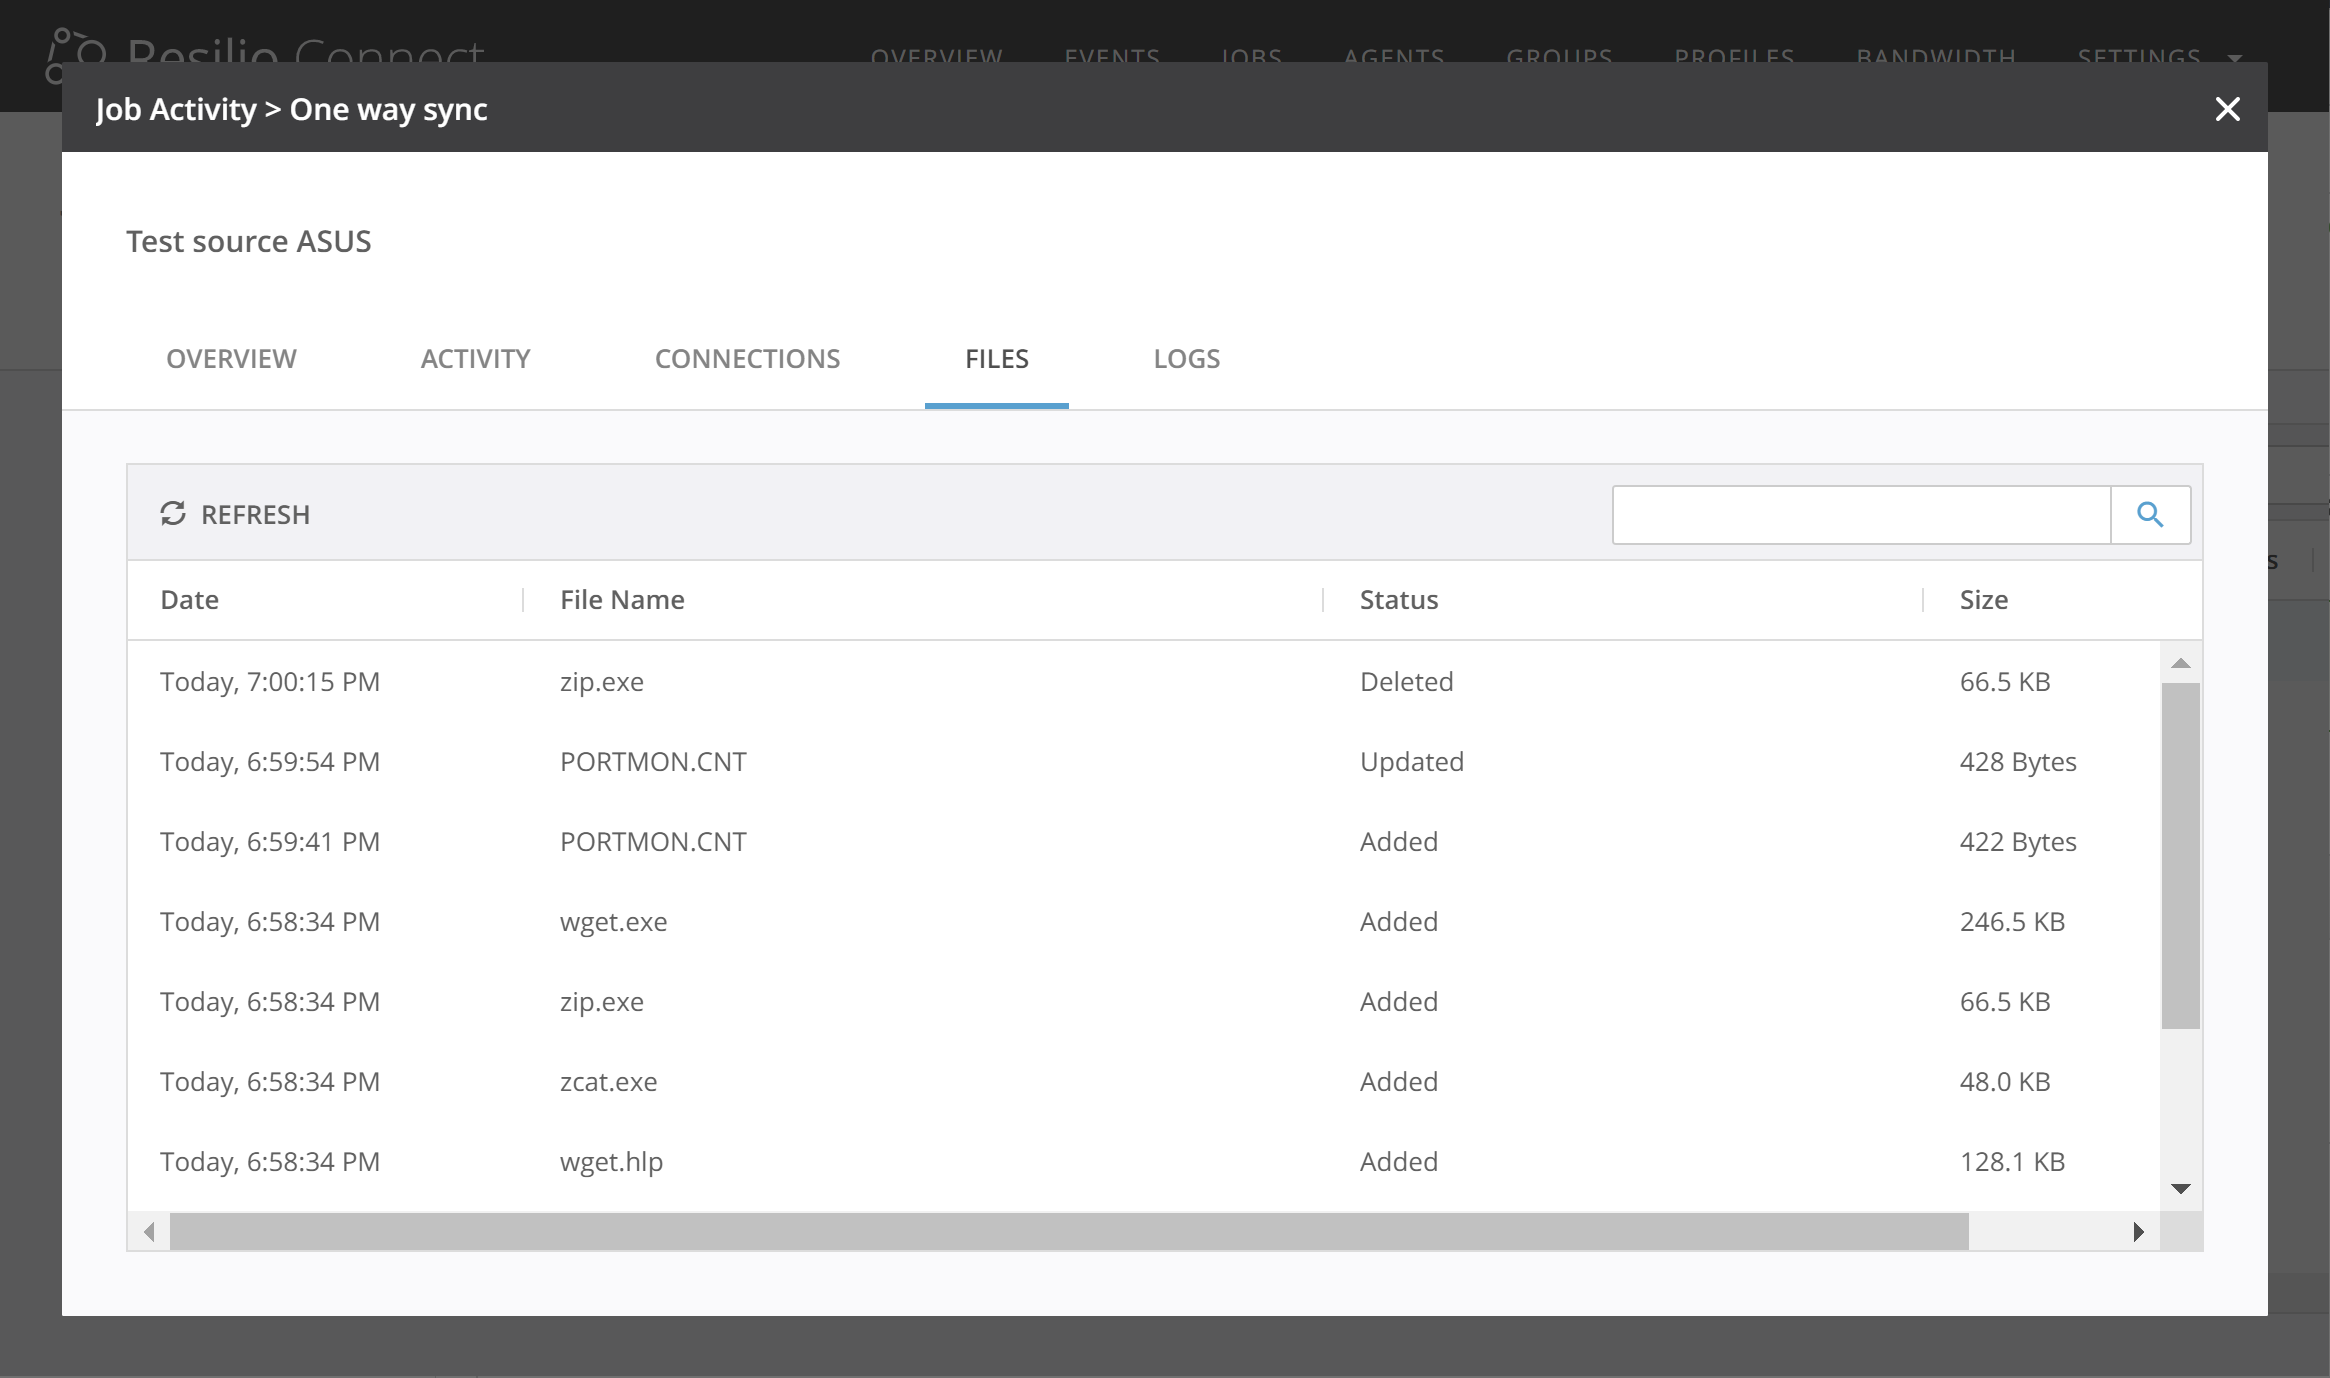
Task: Sort by the Date column header
Action: coord(190,600)
